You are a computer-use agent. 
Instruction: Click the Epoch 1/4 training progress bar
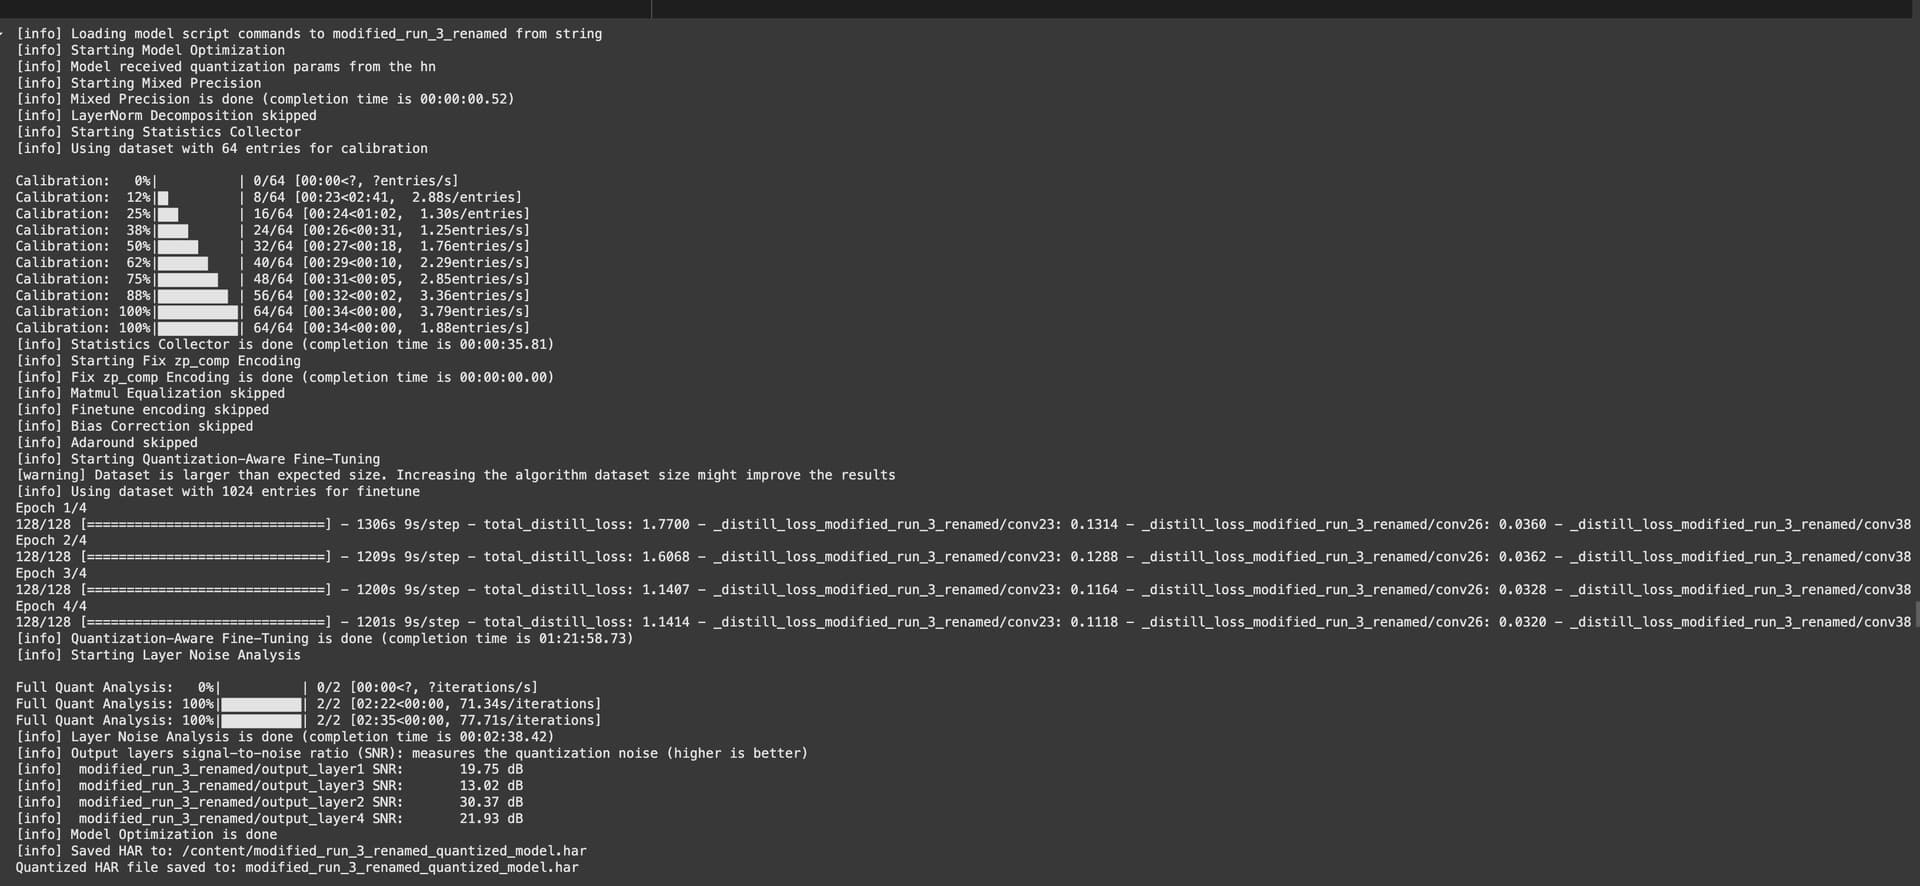[x=205, y=525]
